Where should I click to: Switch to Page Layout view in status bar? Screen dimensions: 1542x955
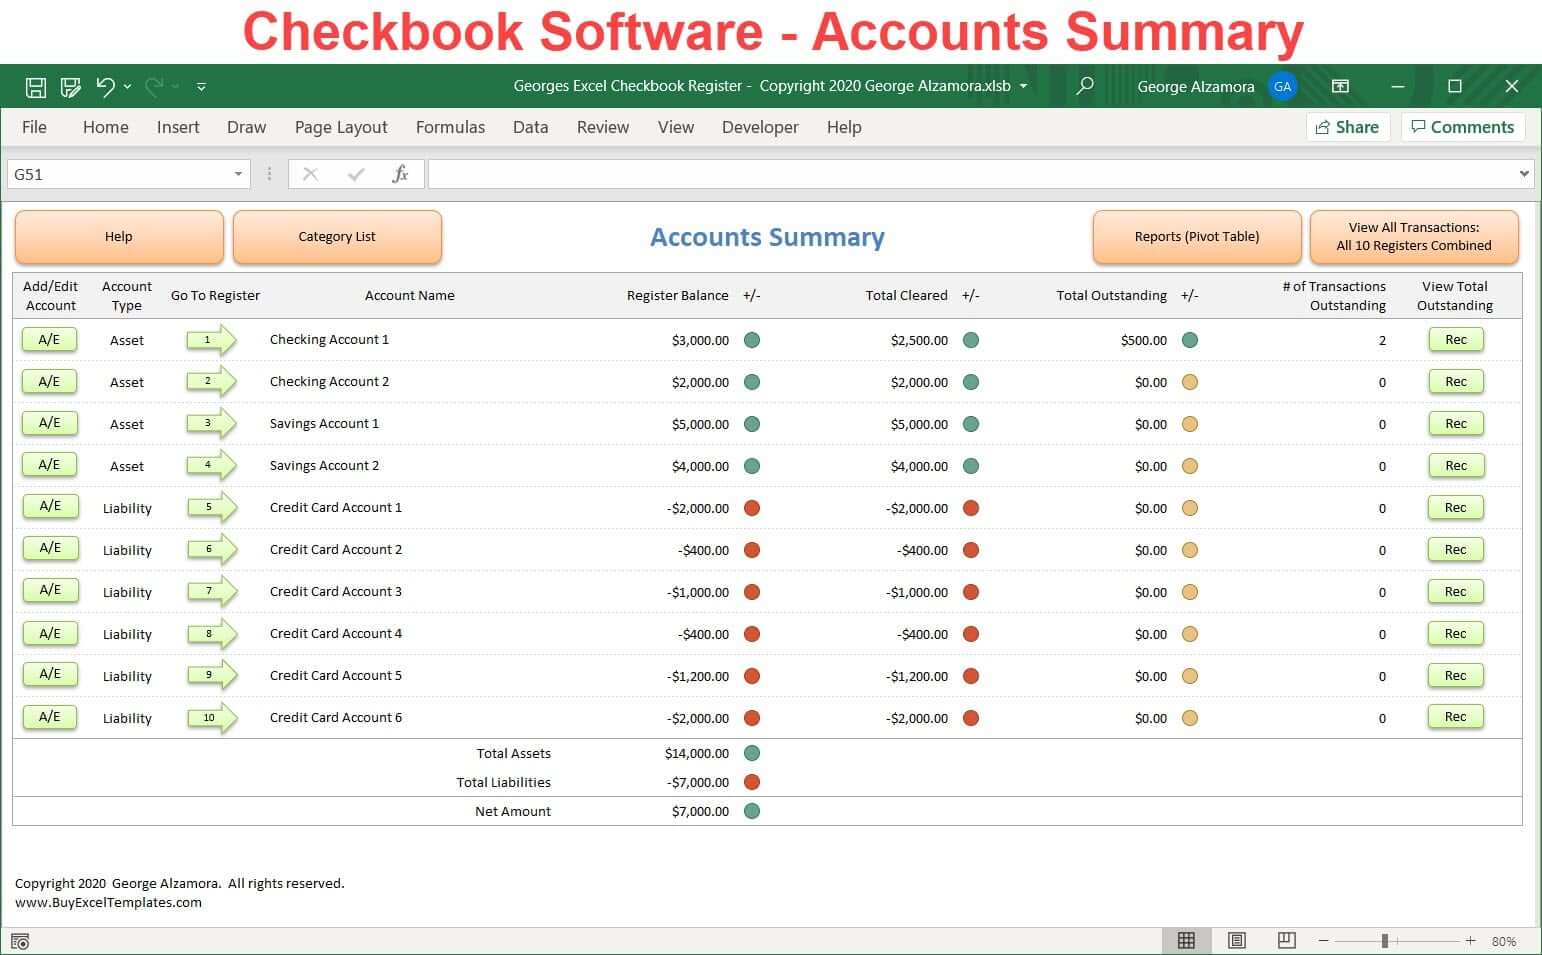pos(1237,940)
